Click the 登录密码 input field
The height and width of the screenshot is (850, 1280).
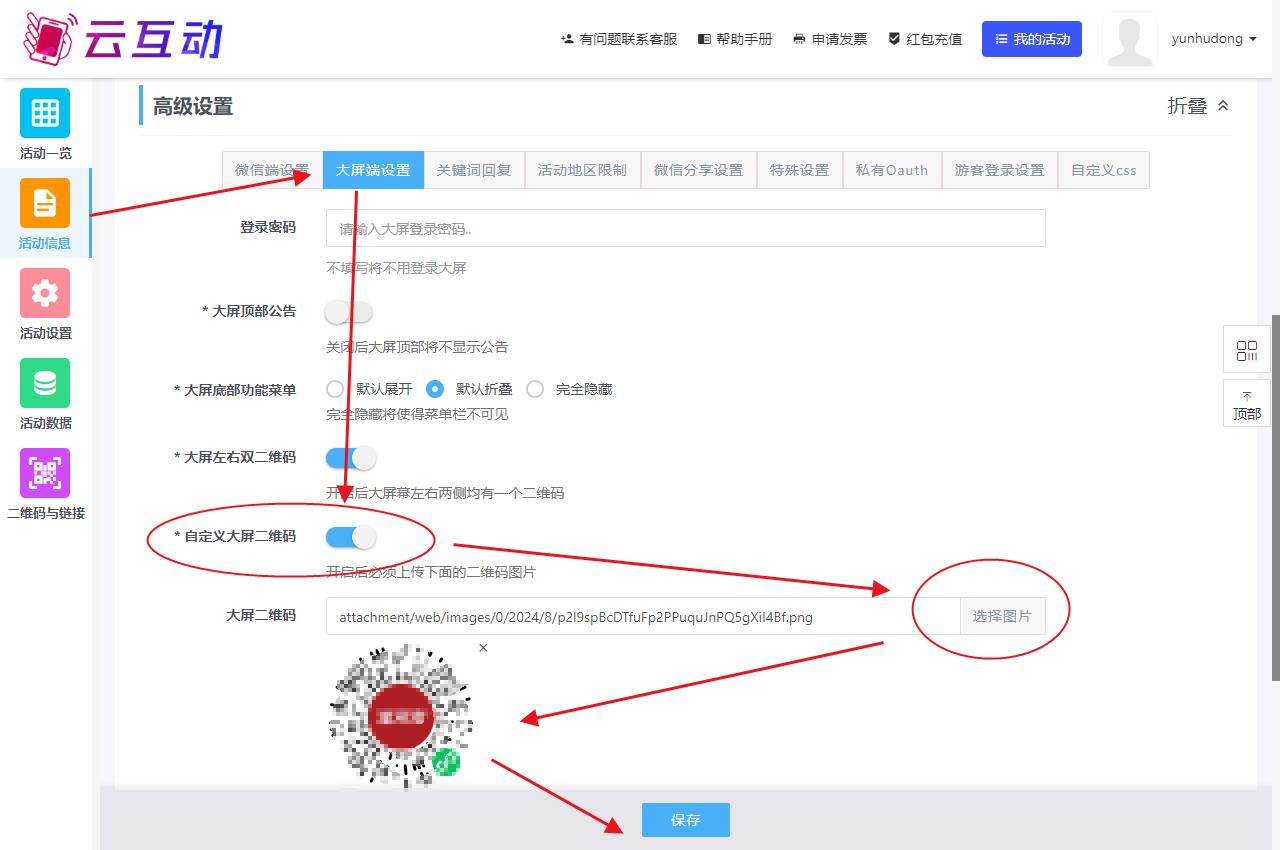click(685, 228)
